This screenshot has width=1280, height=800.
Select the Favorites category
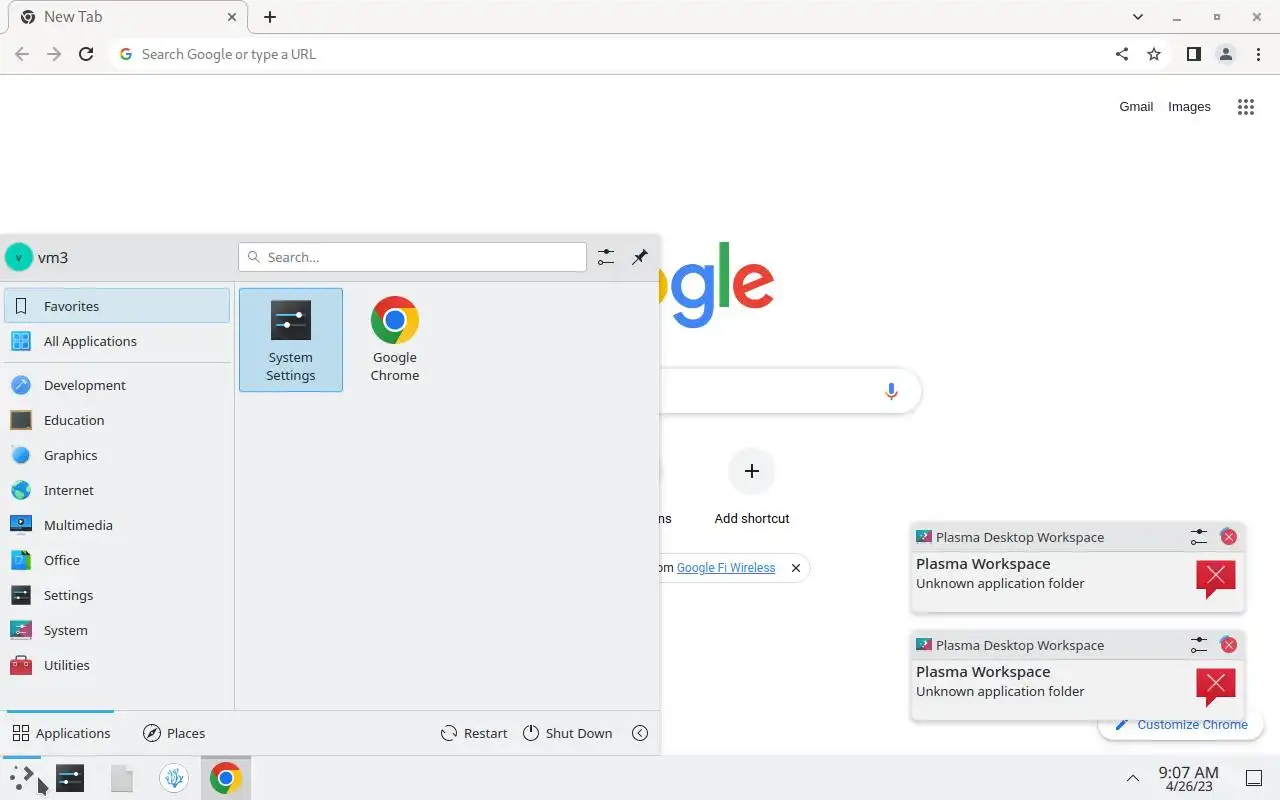pos(117,306)
